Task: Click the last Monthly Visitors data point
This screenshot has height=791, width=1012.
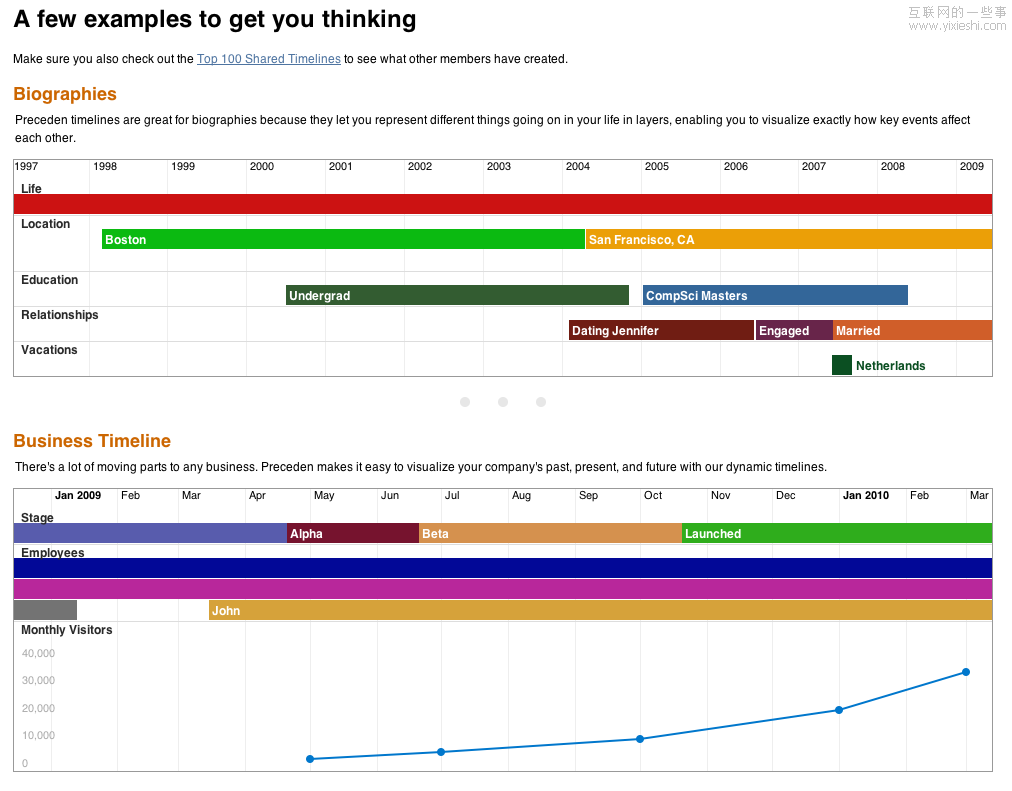Action: [x=966, y=672]
